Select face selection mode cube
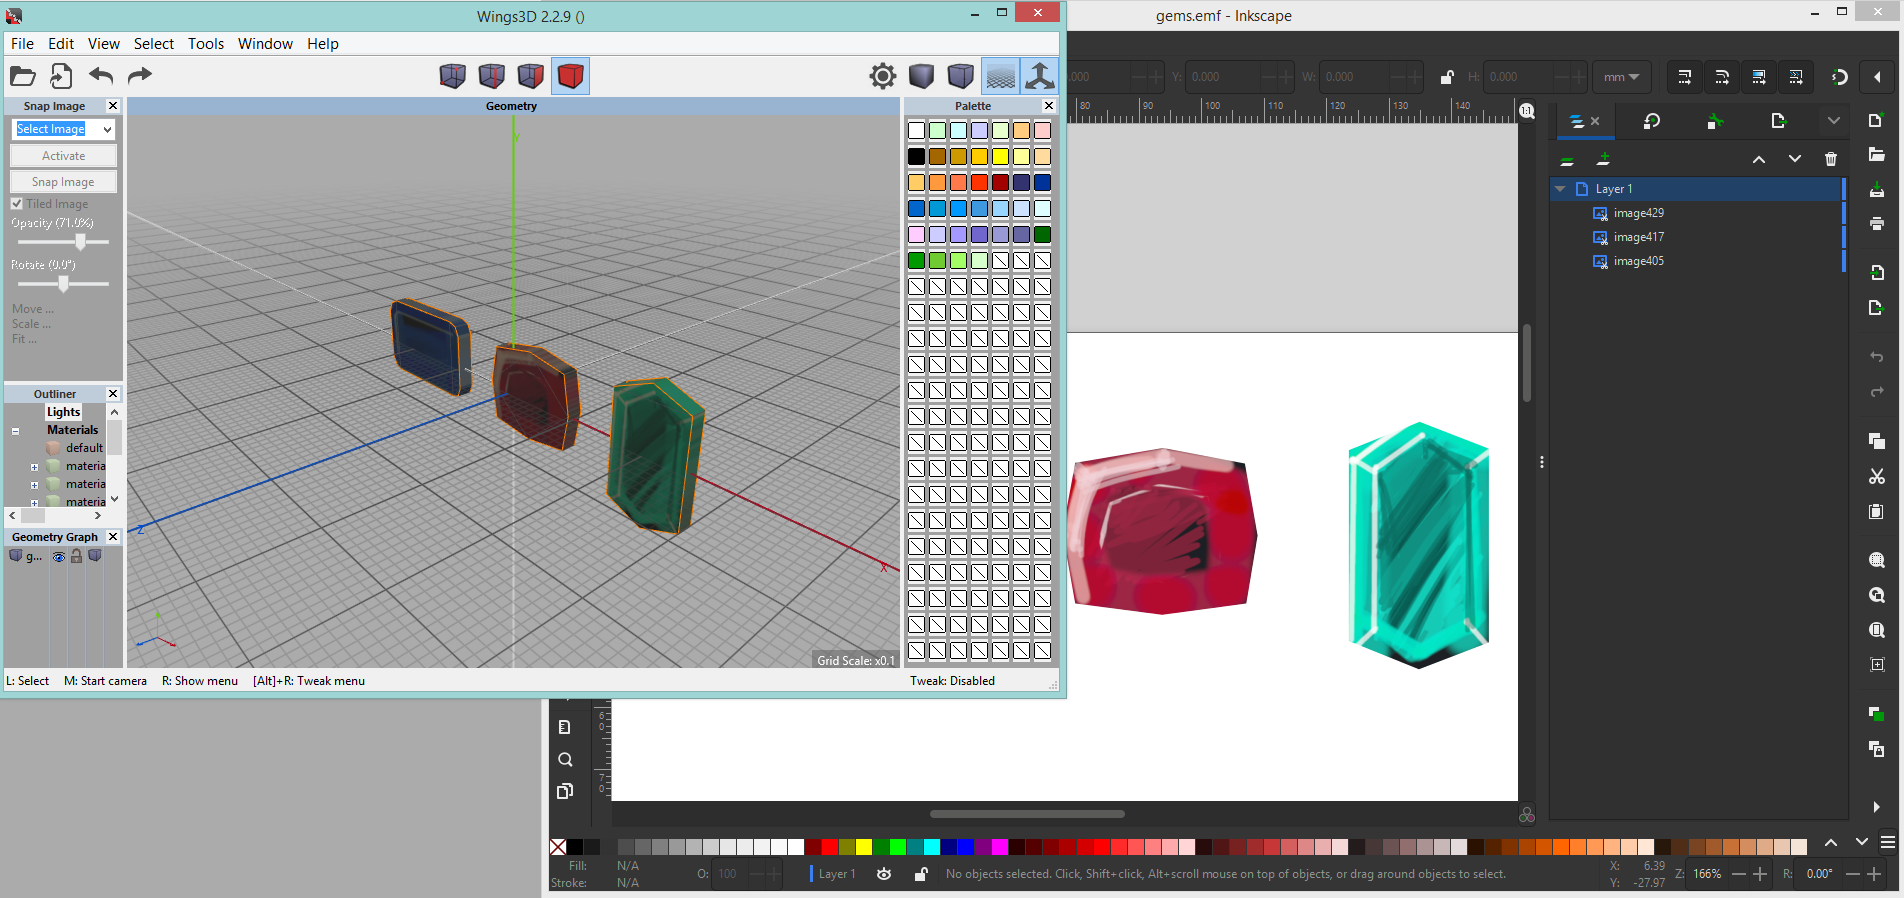Image resolution: width=1904 pixels, height=898 pixels. (x=531, y=76)
